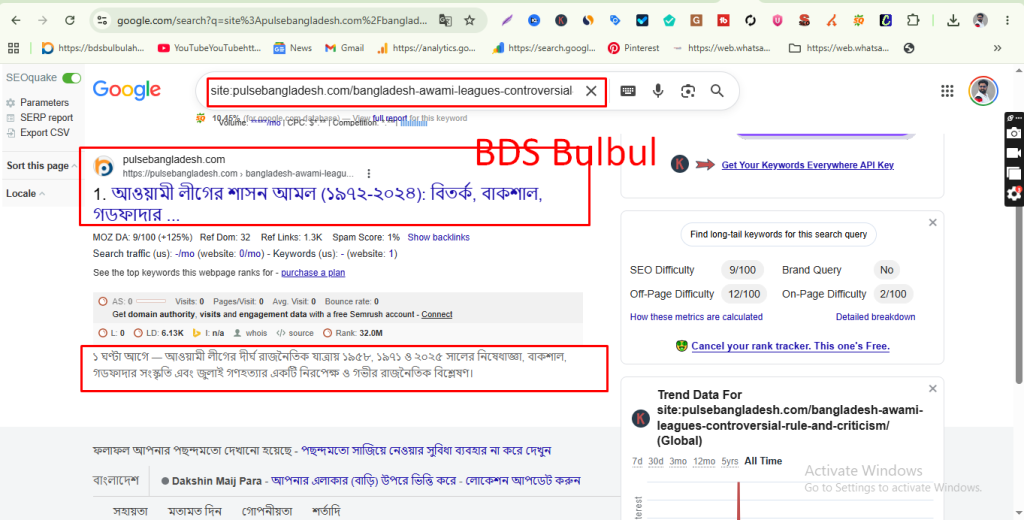Open the purple feather extension
The height and width of the screenshot is (520, 1024).
pyautogui.click(x=507, y=20)
